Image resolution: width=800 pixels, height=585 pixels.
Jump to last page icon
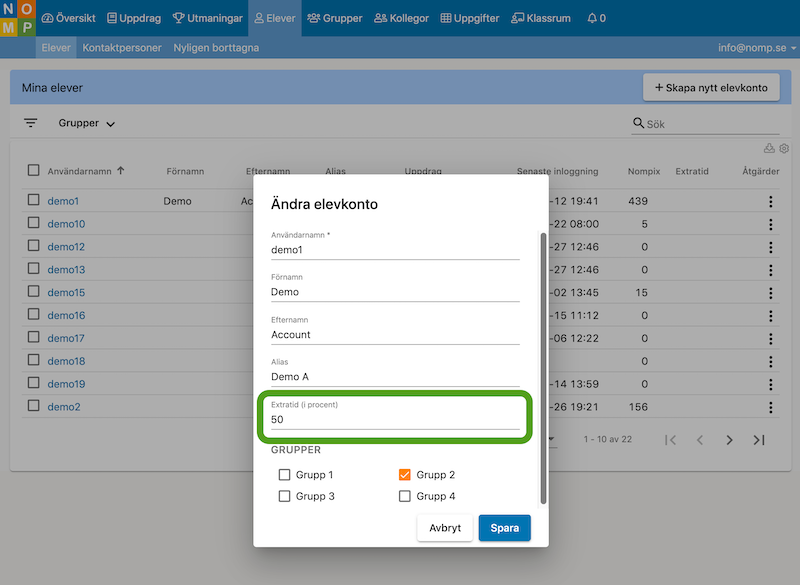click(x=759, y=440)
